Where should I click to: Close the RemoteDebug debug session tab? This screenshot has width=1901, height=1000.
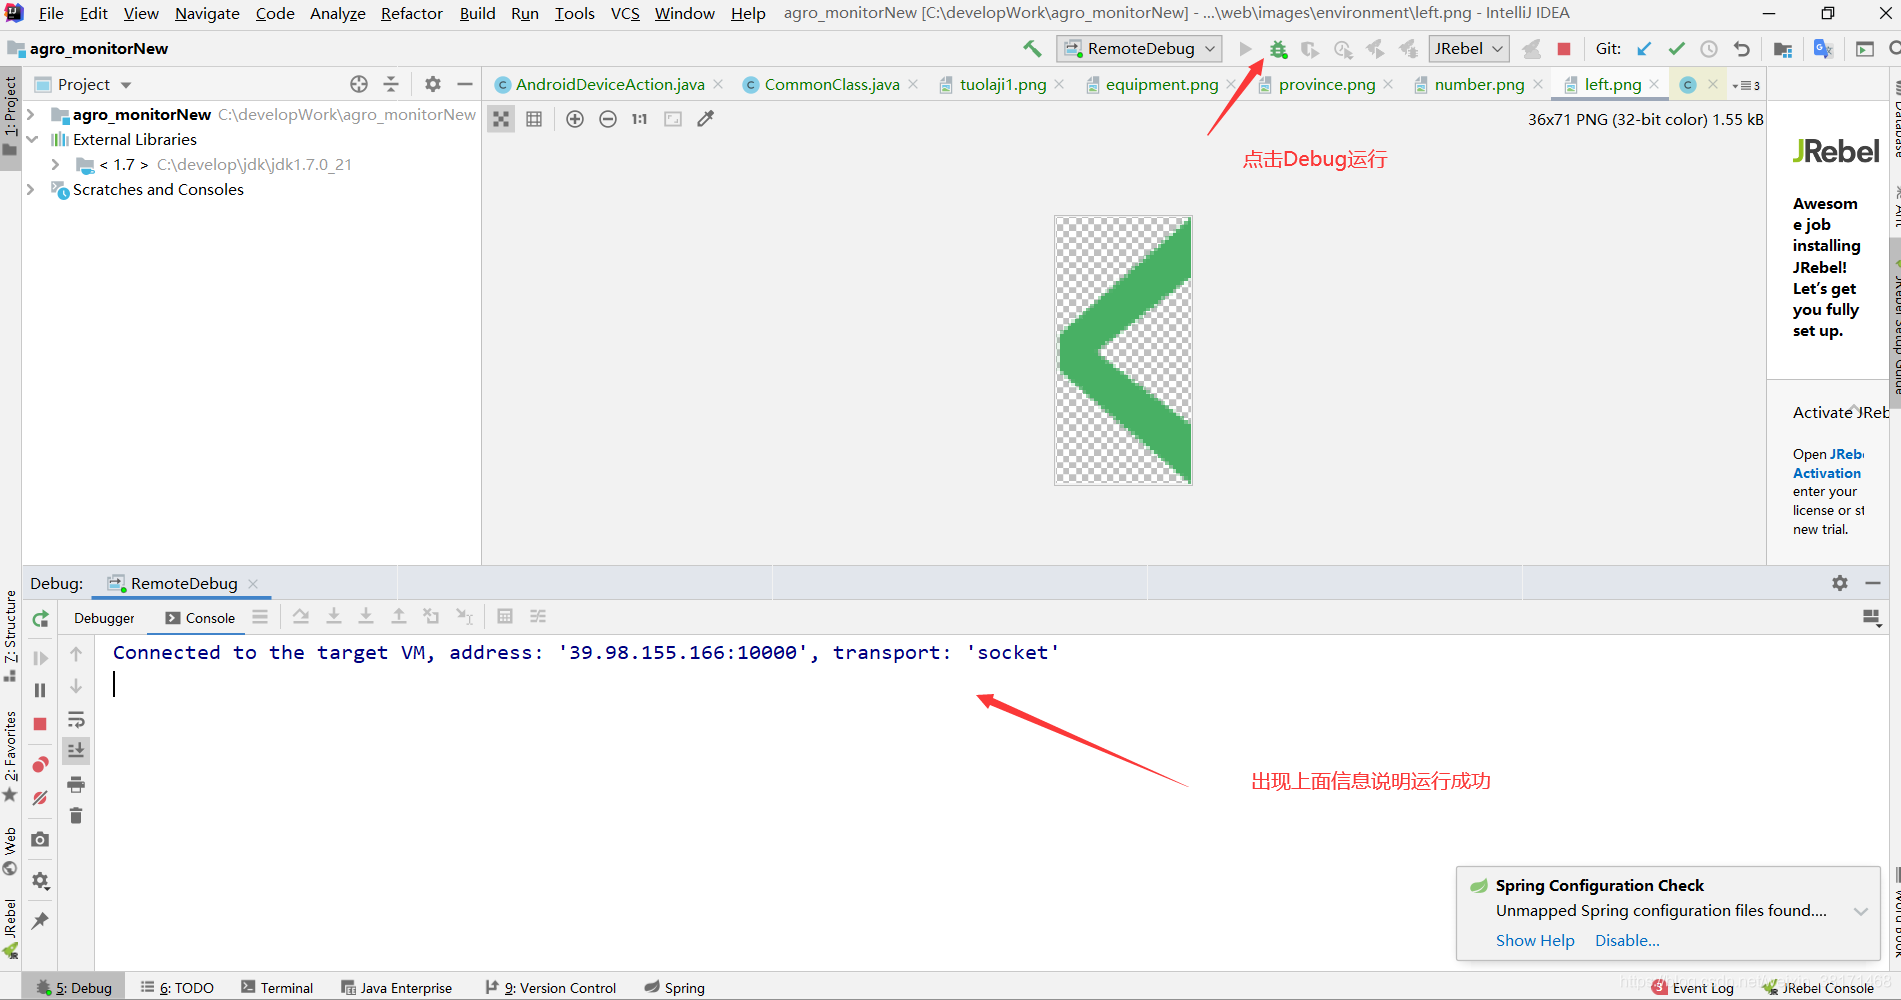click(x=253, y=584)
